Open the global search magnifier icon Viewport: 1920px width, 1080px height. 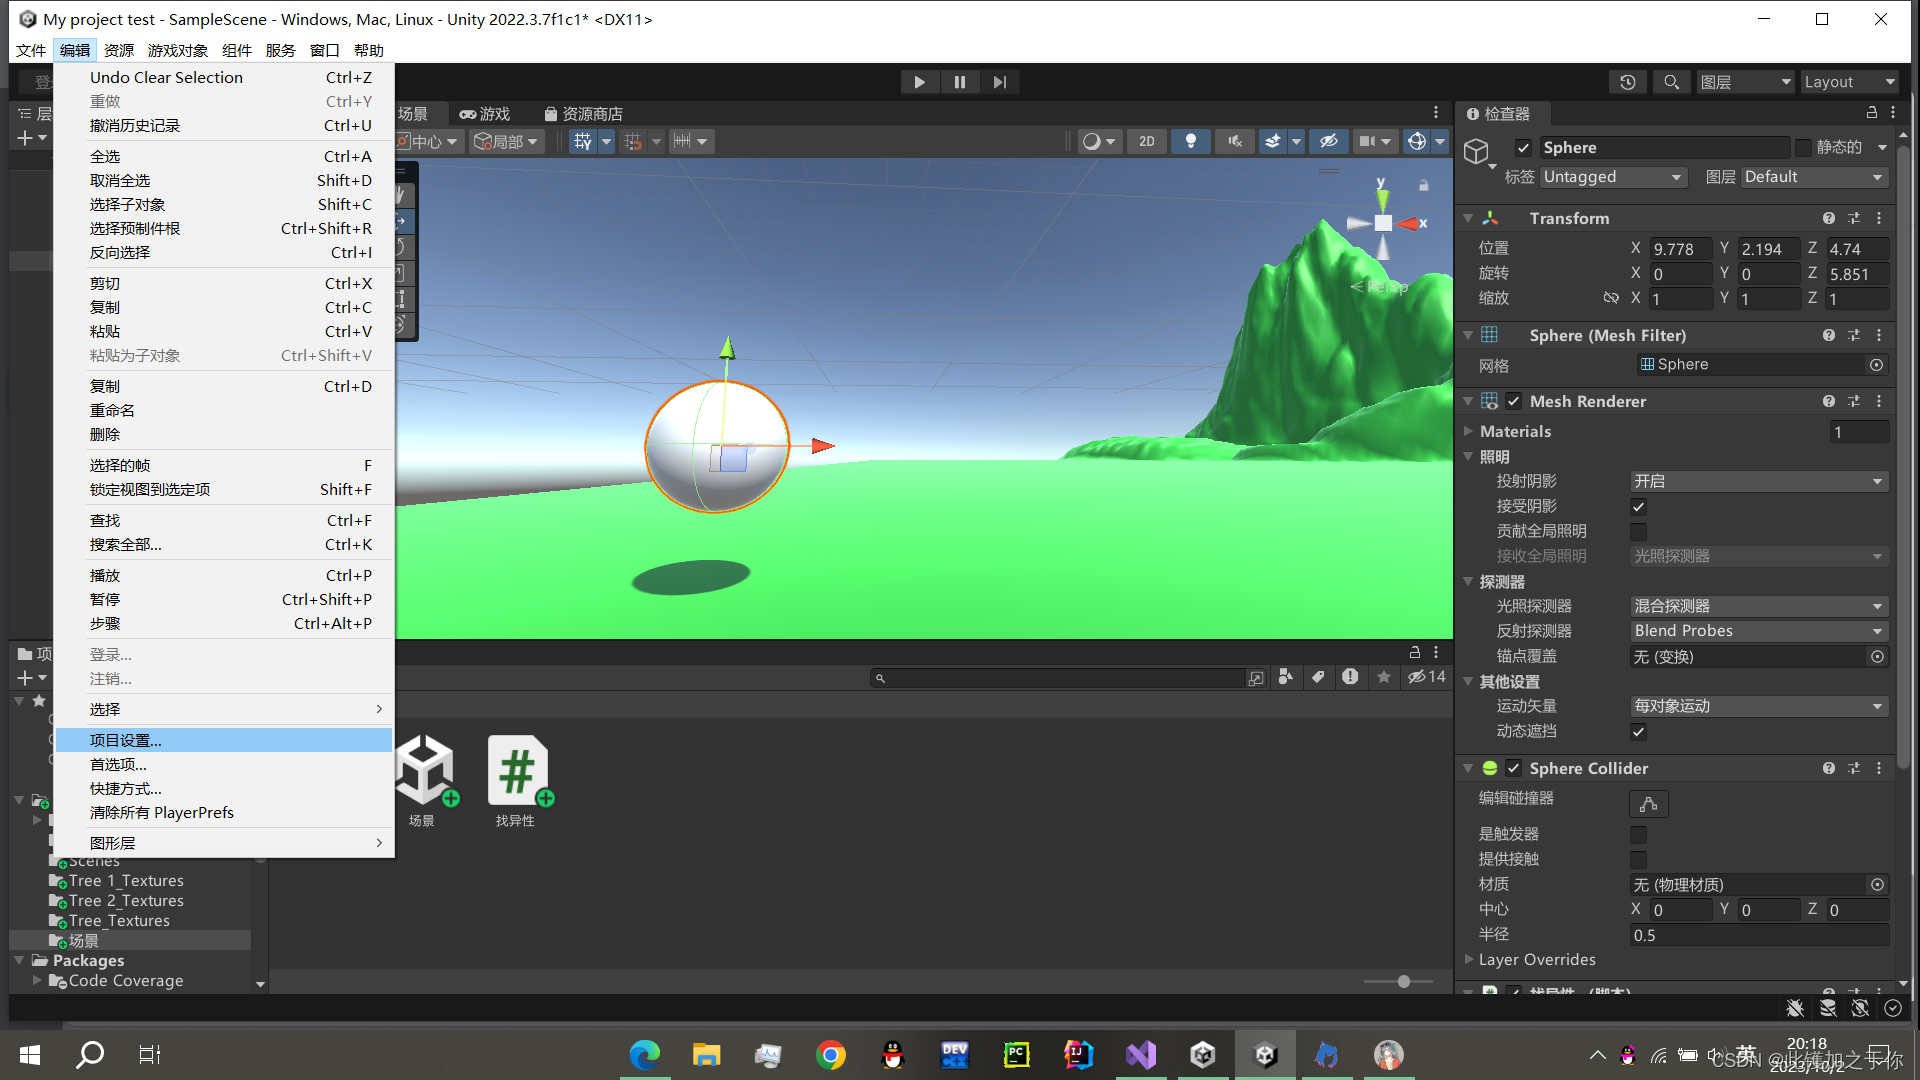click(1671, 82)
